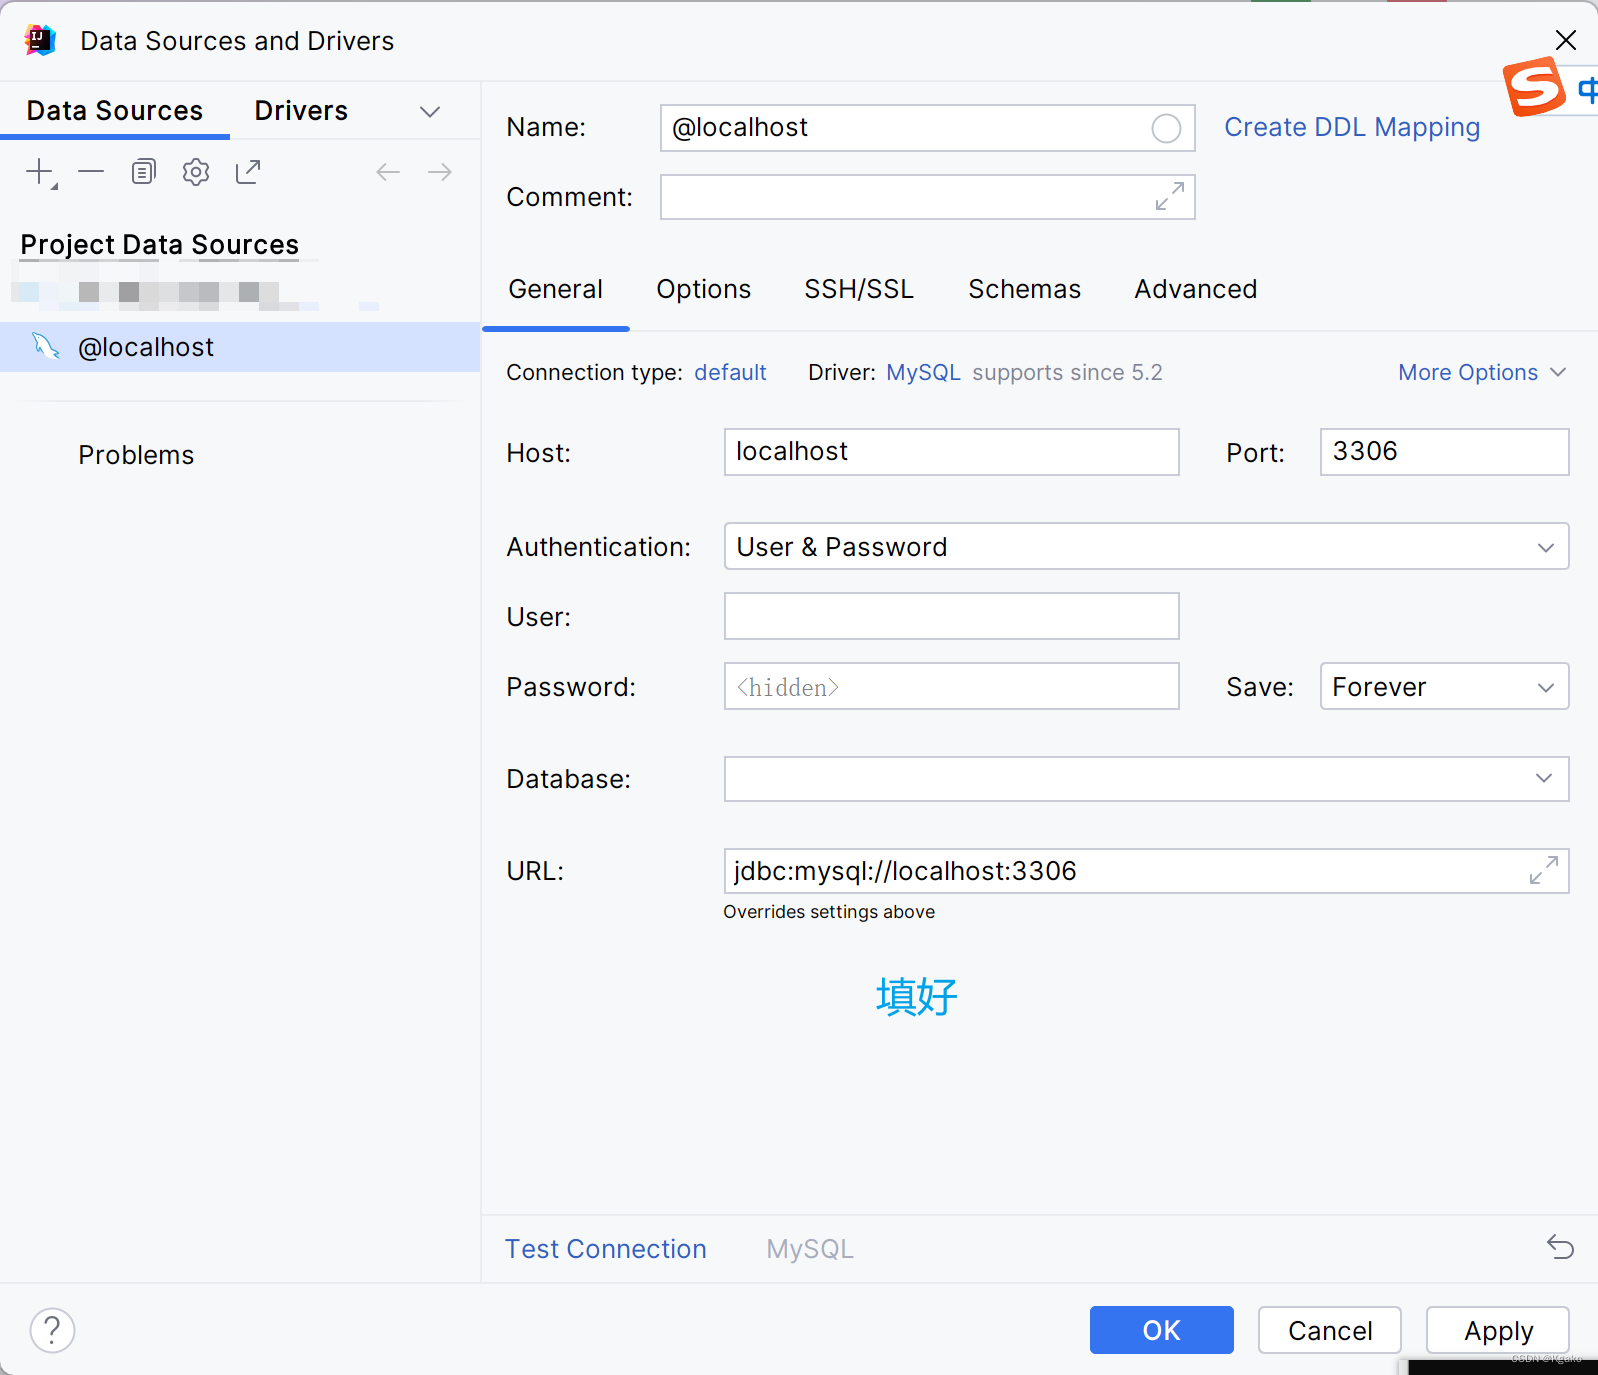1598x1375 pixels.
Task: Expand the URL field editor
Action: point(1543,870)
